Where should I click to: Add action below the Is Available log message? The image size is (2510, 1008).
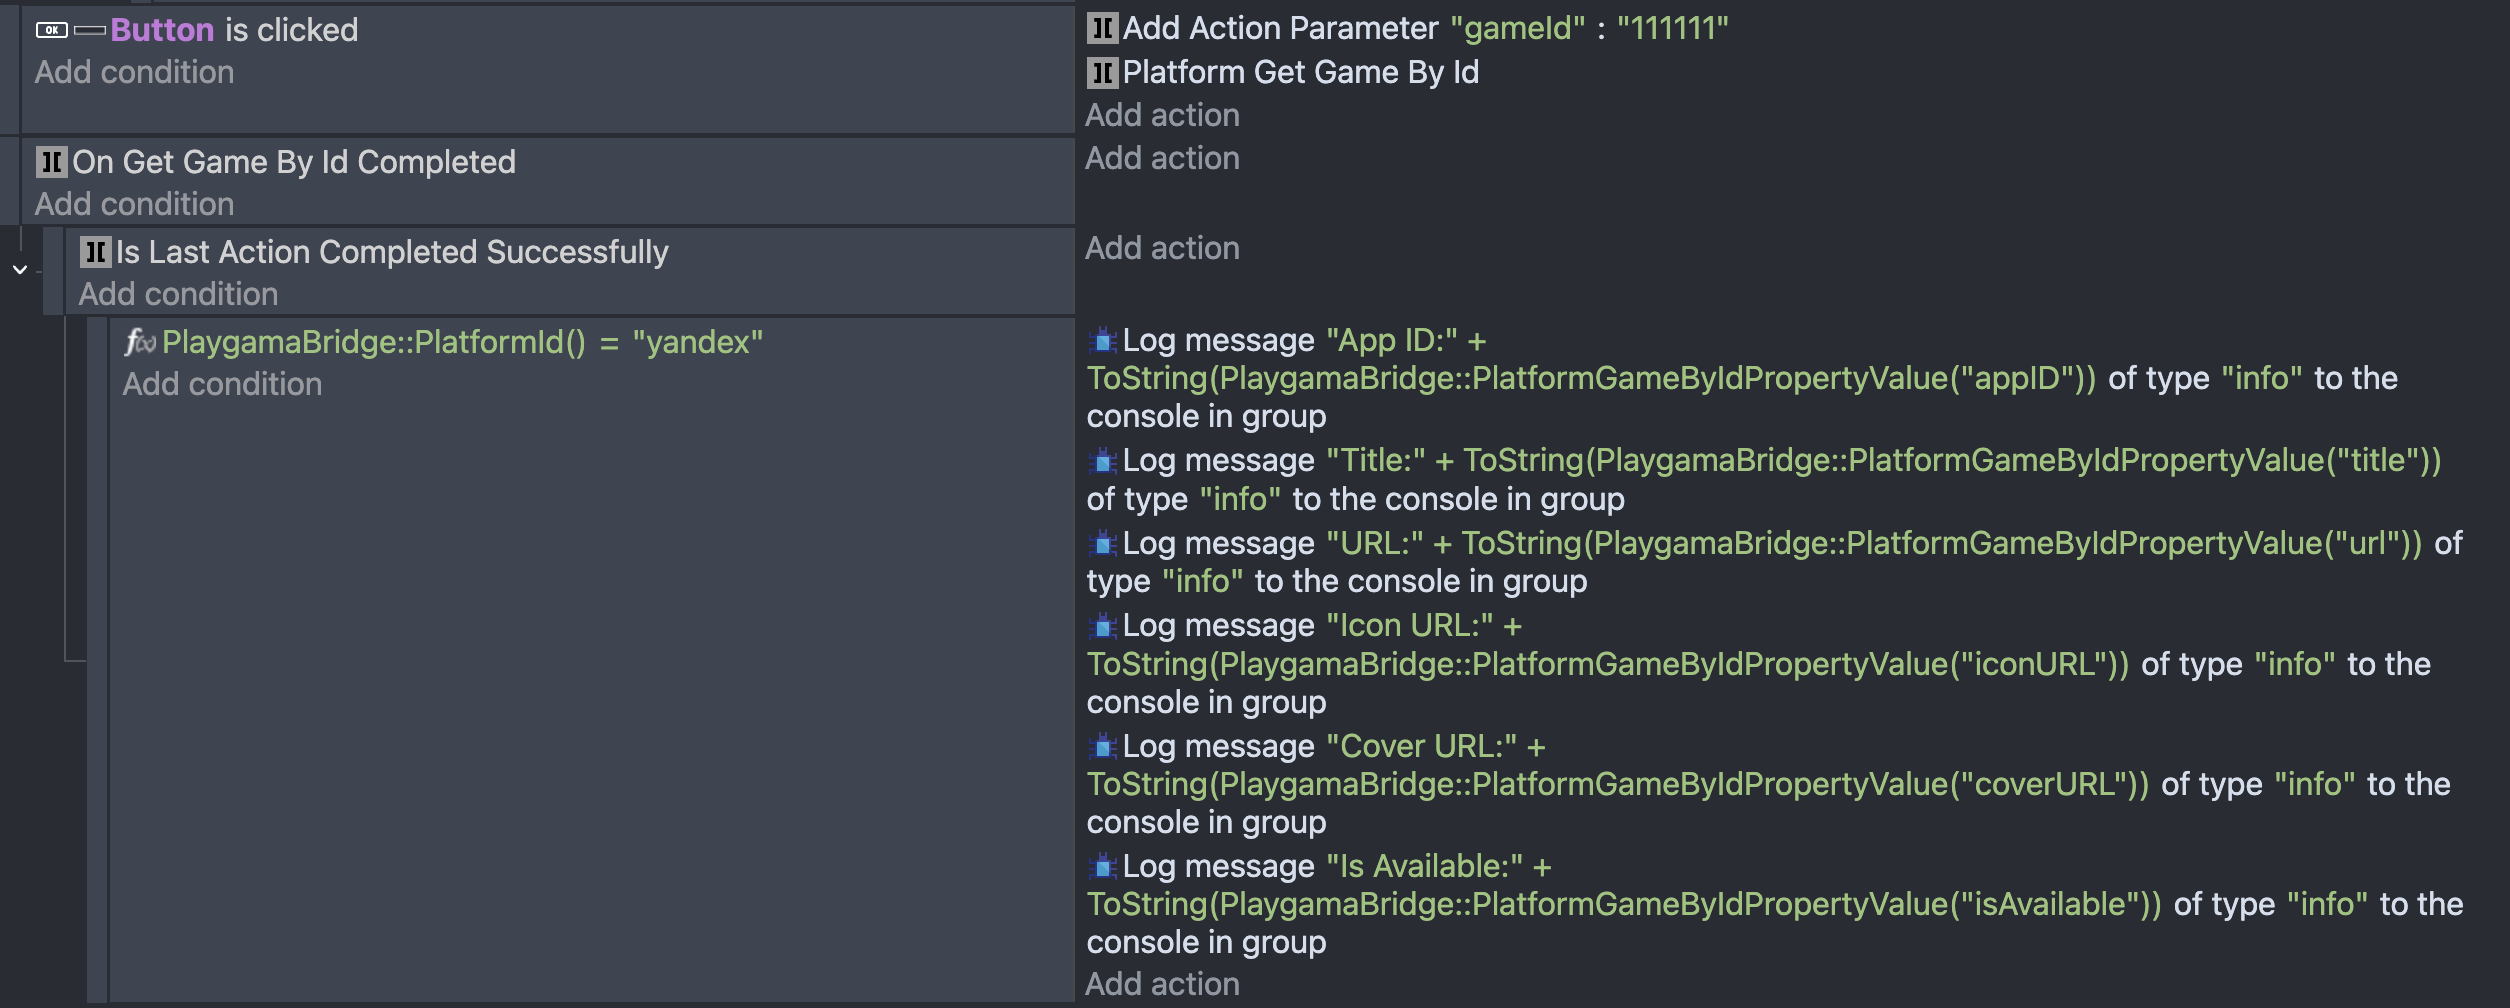[1162, 984]
